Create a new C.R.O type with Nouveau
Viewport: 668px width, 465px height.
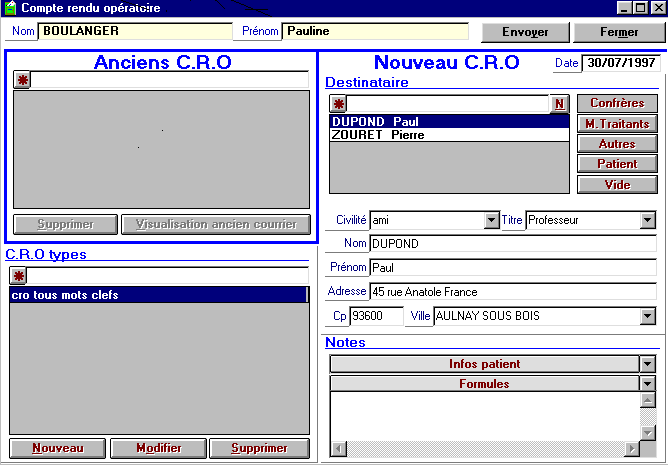(x=58, y=448)
